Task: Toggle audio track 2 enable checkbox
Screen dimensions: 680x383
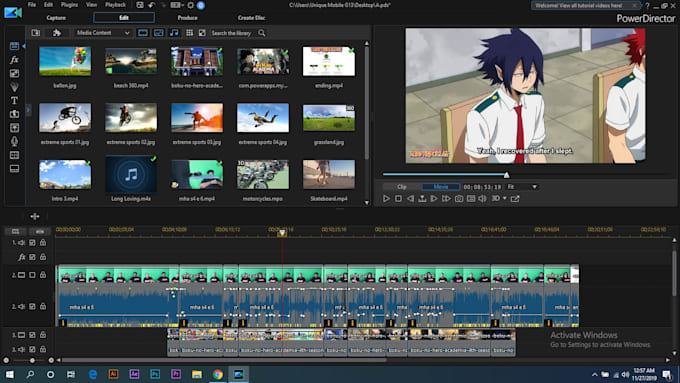Action: tap(33, 306)
